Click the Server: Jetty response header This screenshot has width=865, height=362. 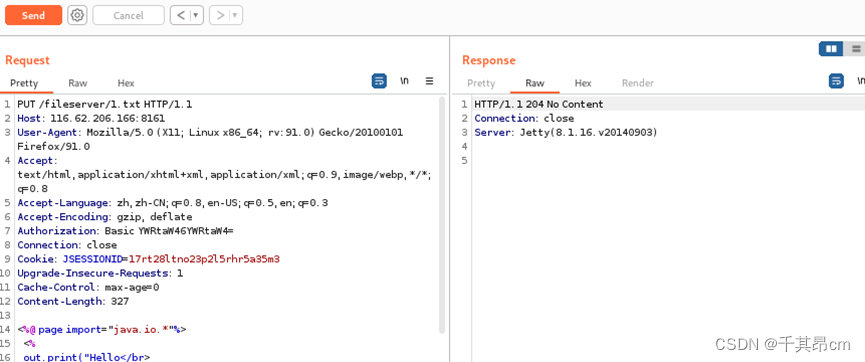pos(566,132)
